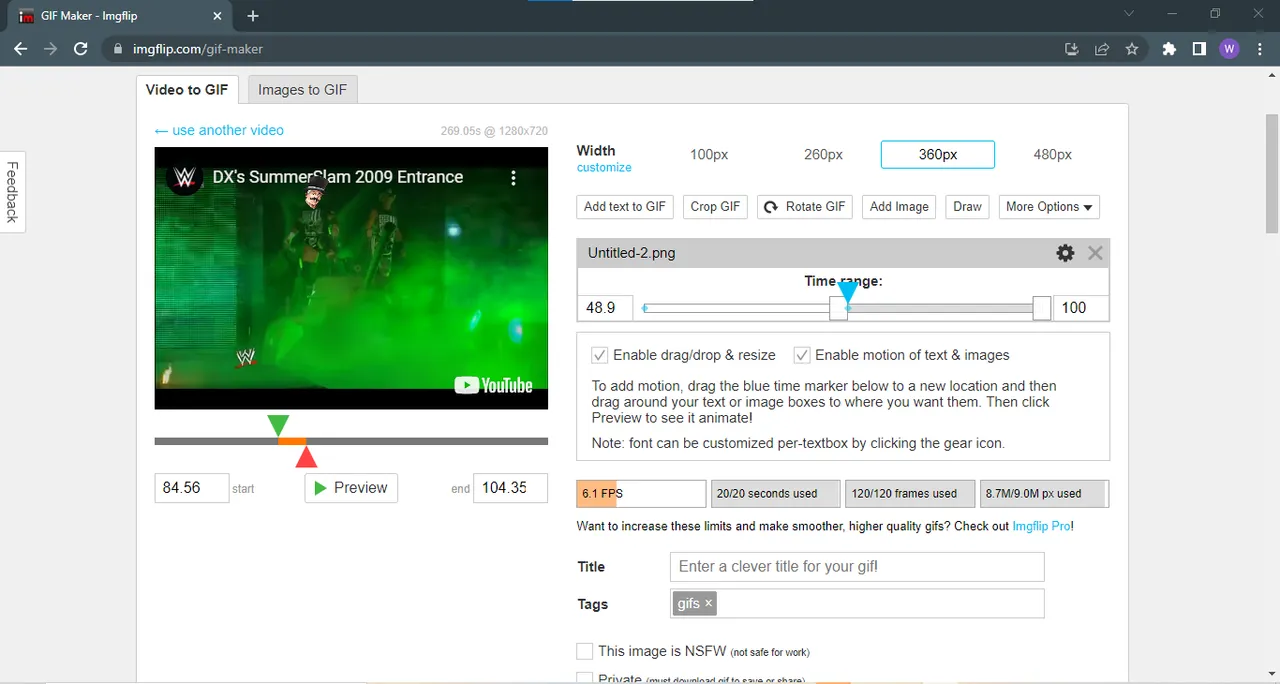Open a new browser tab with plus
Viewport: 1280px width, 684px height.
pyautogui.click(x=253, y=16)
